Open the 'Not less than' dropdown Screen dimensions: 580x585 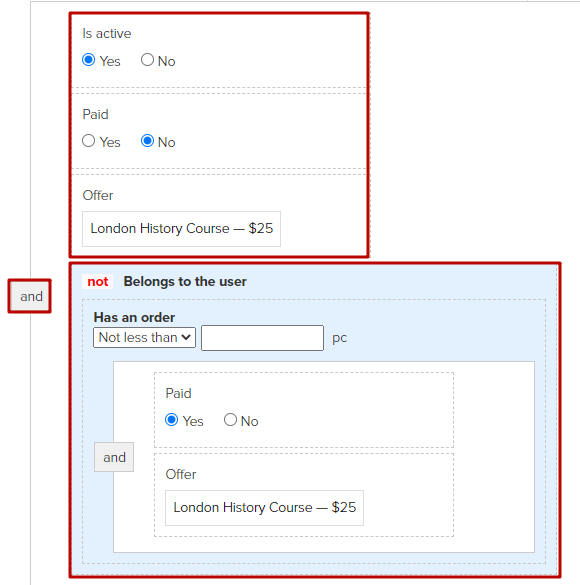(x=144, y=338)
